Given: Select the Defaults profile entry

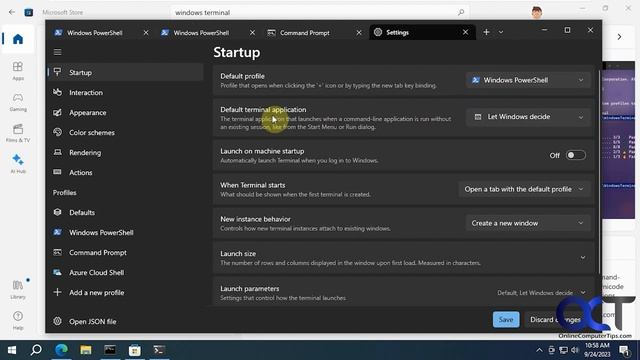Looking at the screenshot, I should coord(126,213).
